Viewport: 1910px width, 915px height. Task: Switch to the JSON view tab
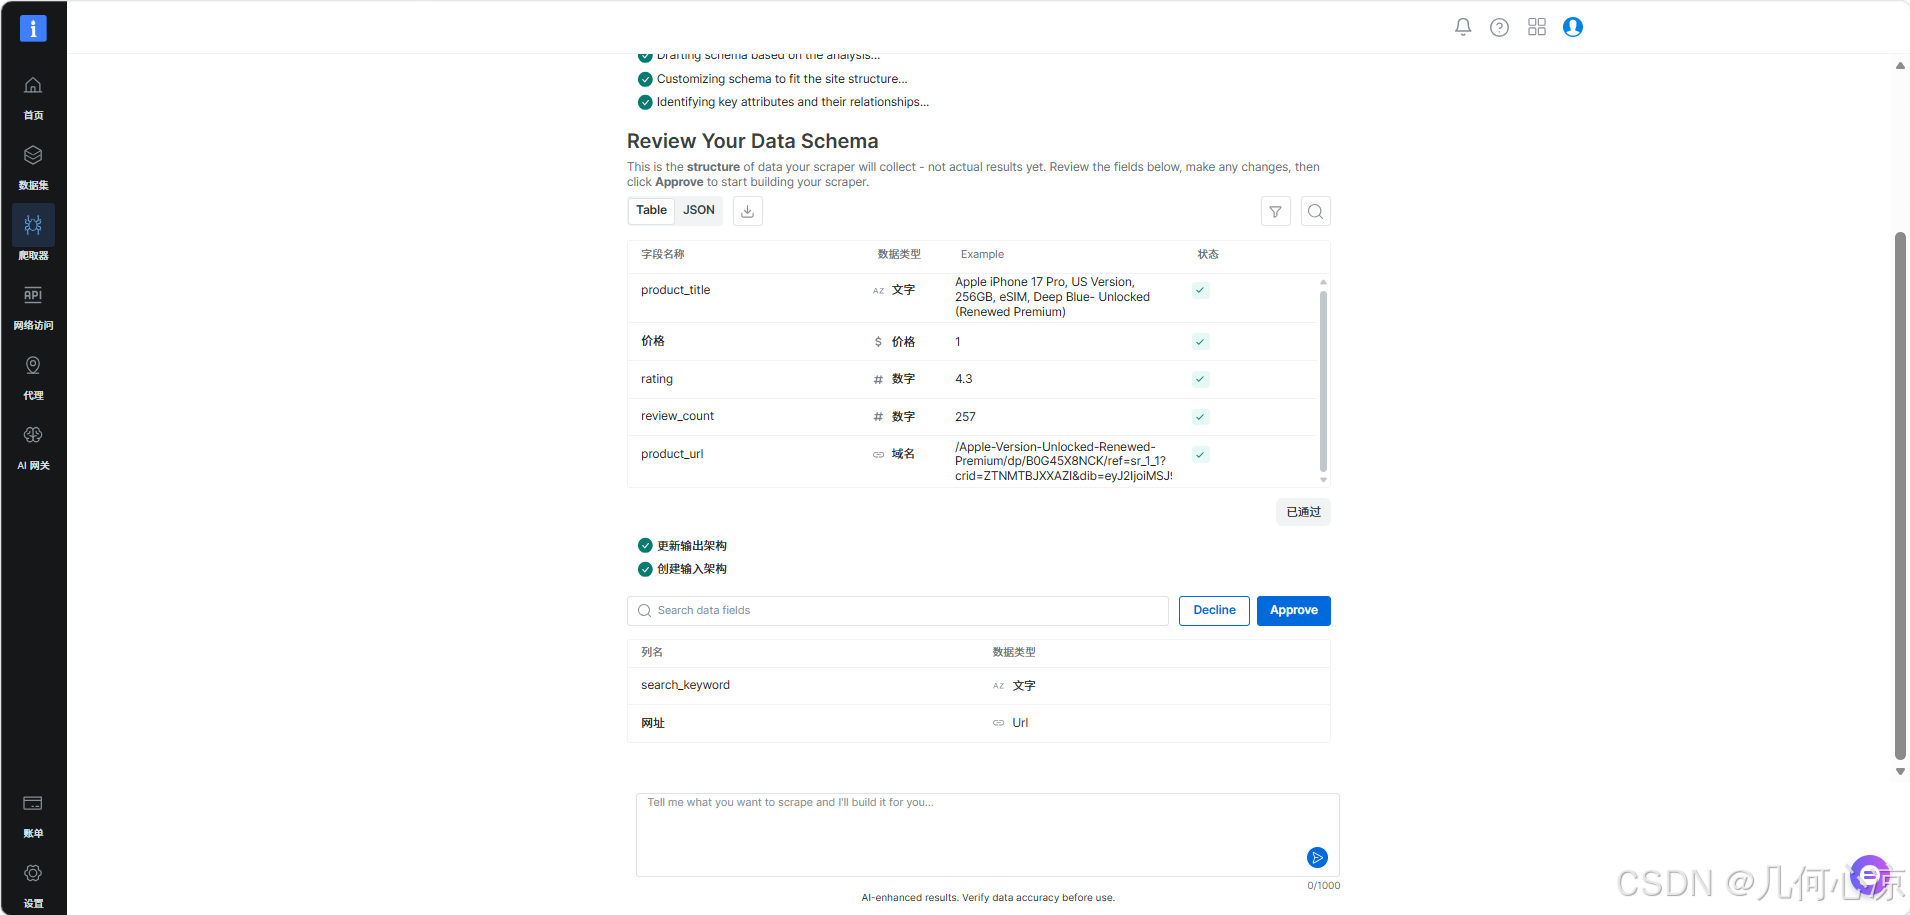tap(699, 210)
